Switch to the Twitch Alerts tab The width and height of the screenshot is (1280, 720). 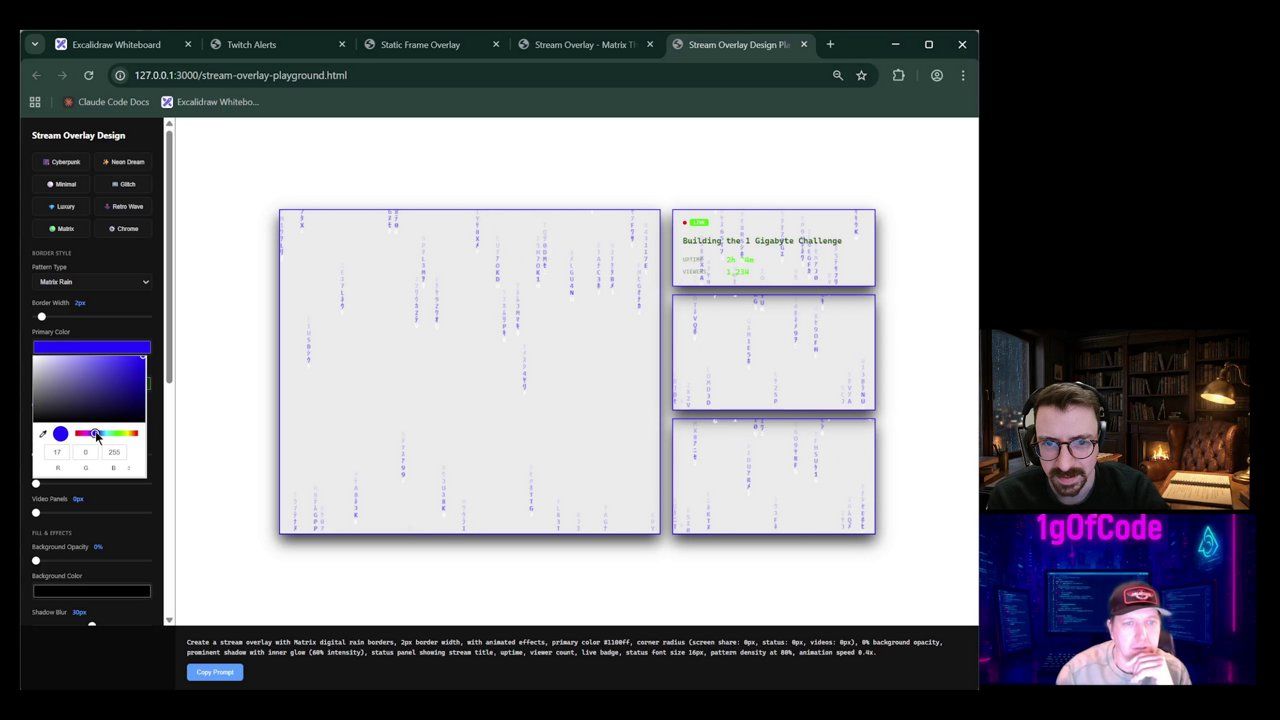(251, 44)
